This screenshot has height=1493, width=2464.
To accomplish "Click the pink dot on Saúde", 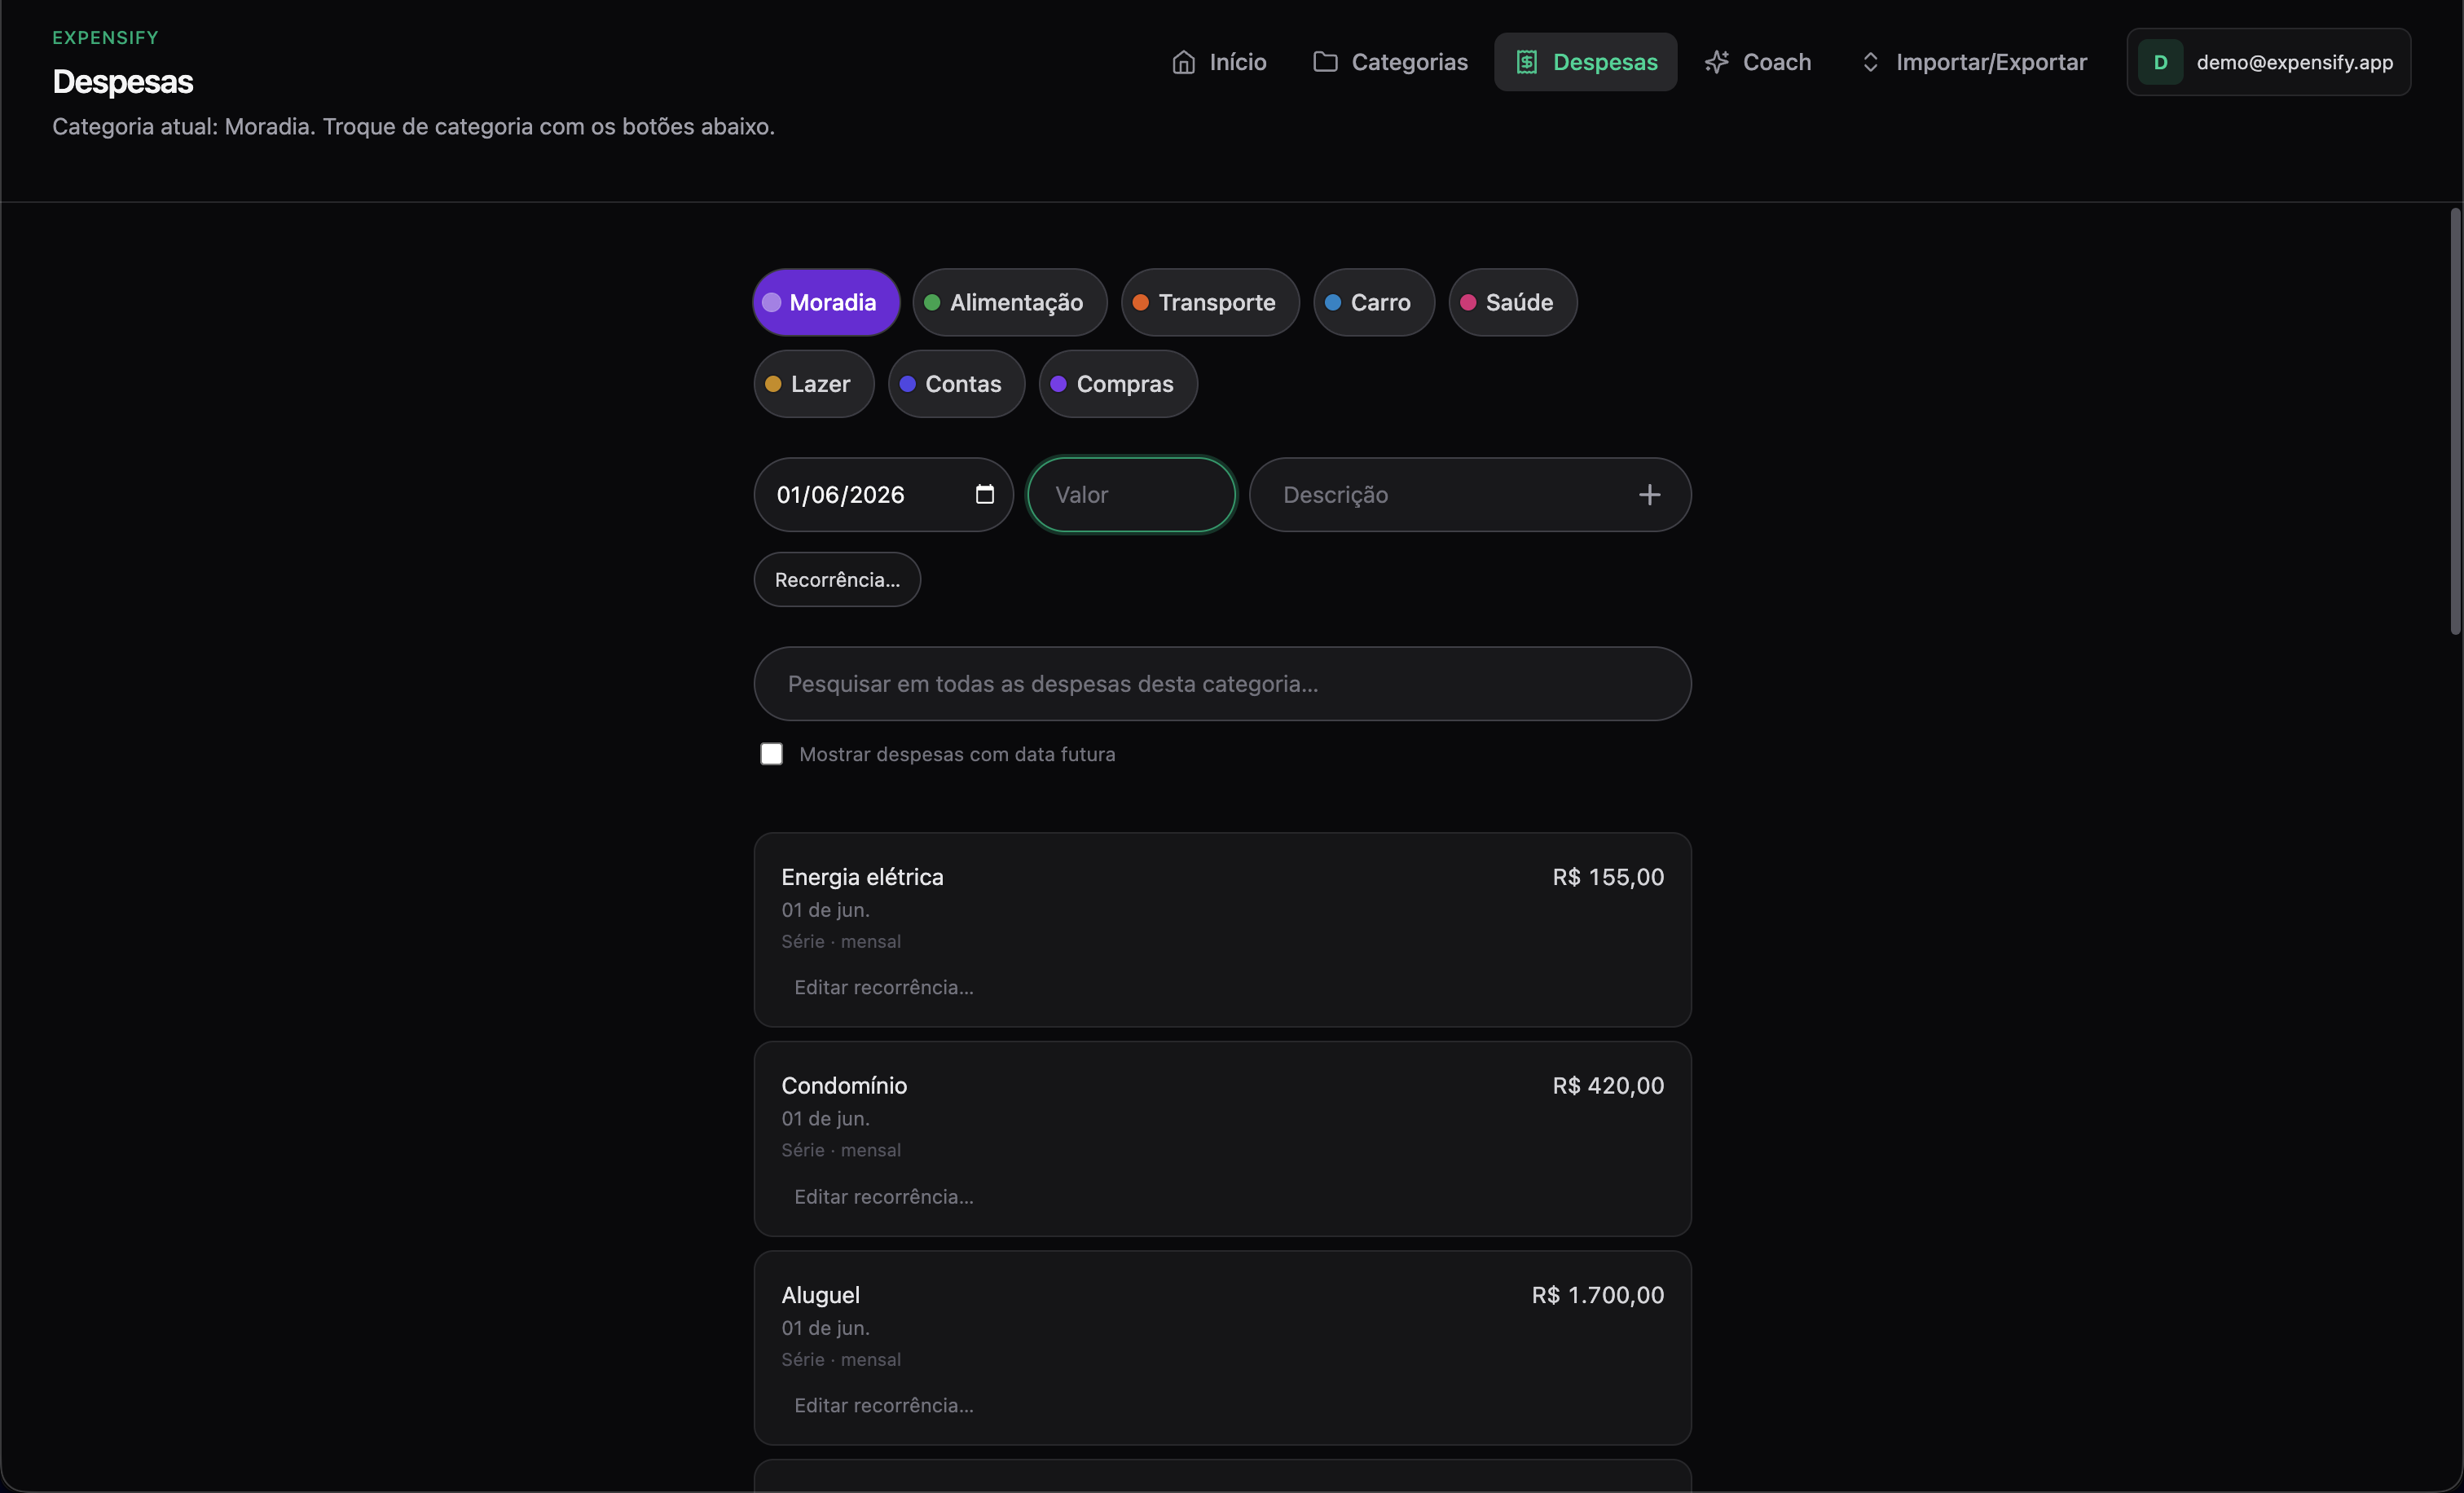I will click(x=1468, y=302).
